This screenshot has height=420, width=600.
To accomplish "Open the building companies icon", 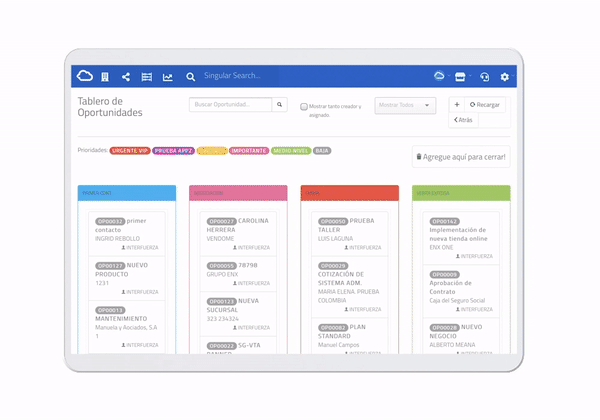I will pos(105,77).
